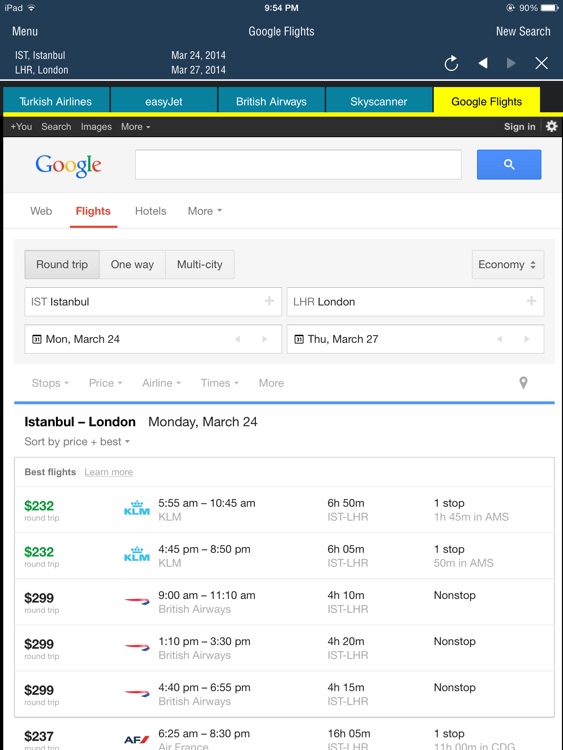Add another destination with the plus in London field
Screen dimensions: 563x750
coord(531,301)
